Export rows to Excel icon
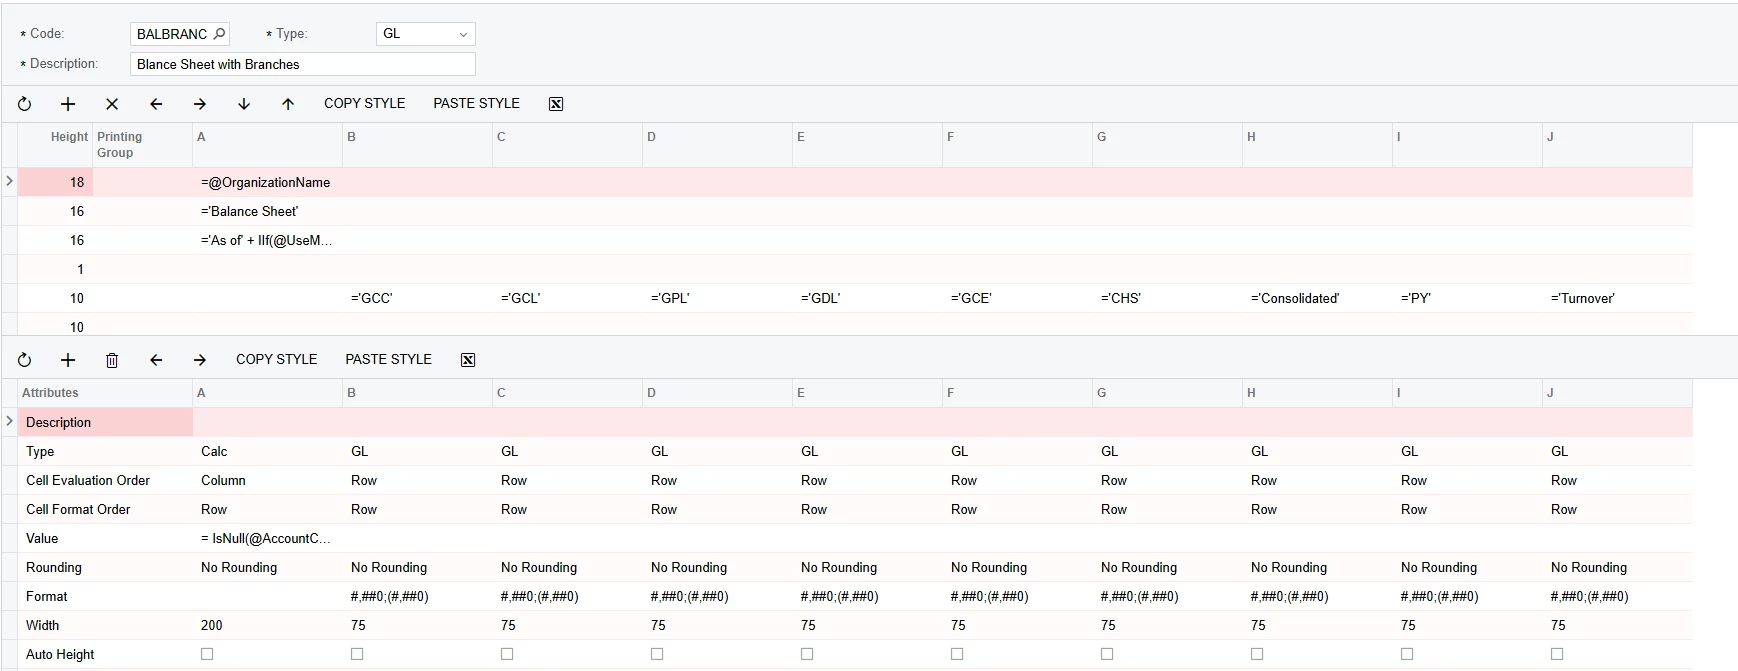This screenshot has width=1738, height=671. pos(556,104)
